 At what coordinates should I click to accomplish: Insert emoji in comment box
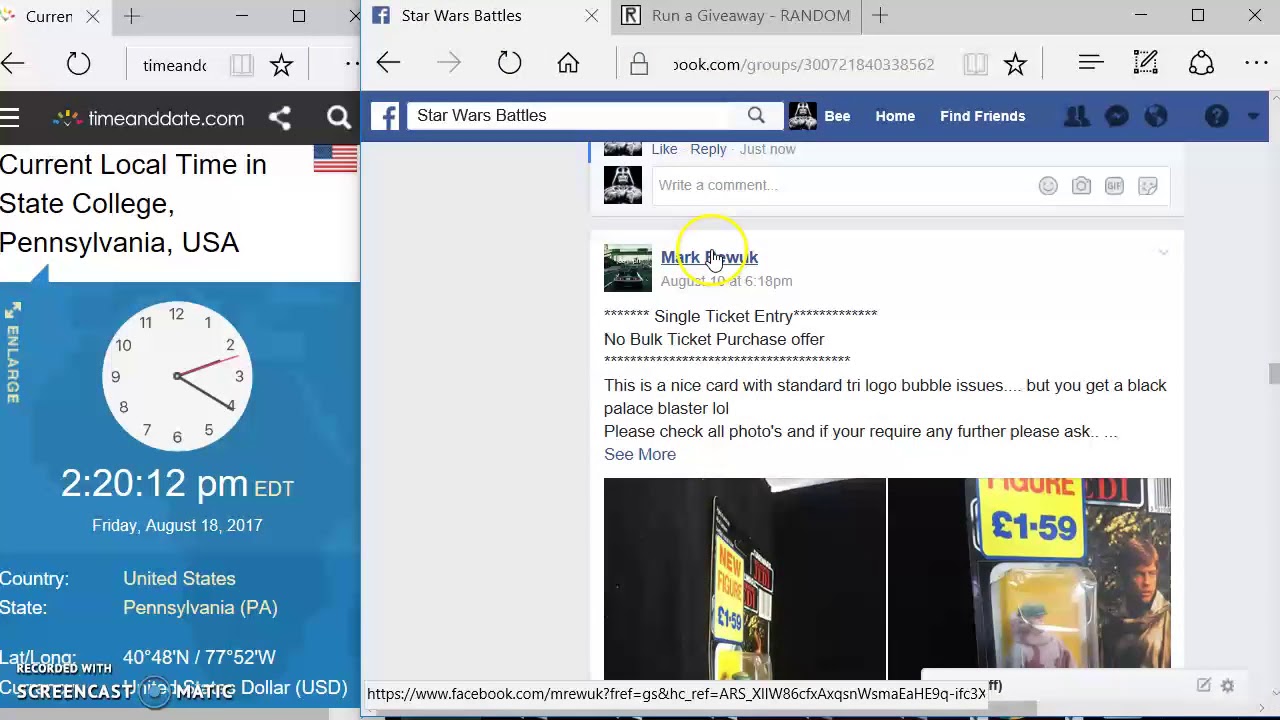(x=1048, y=186)
